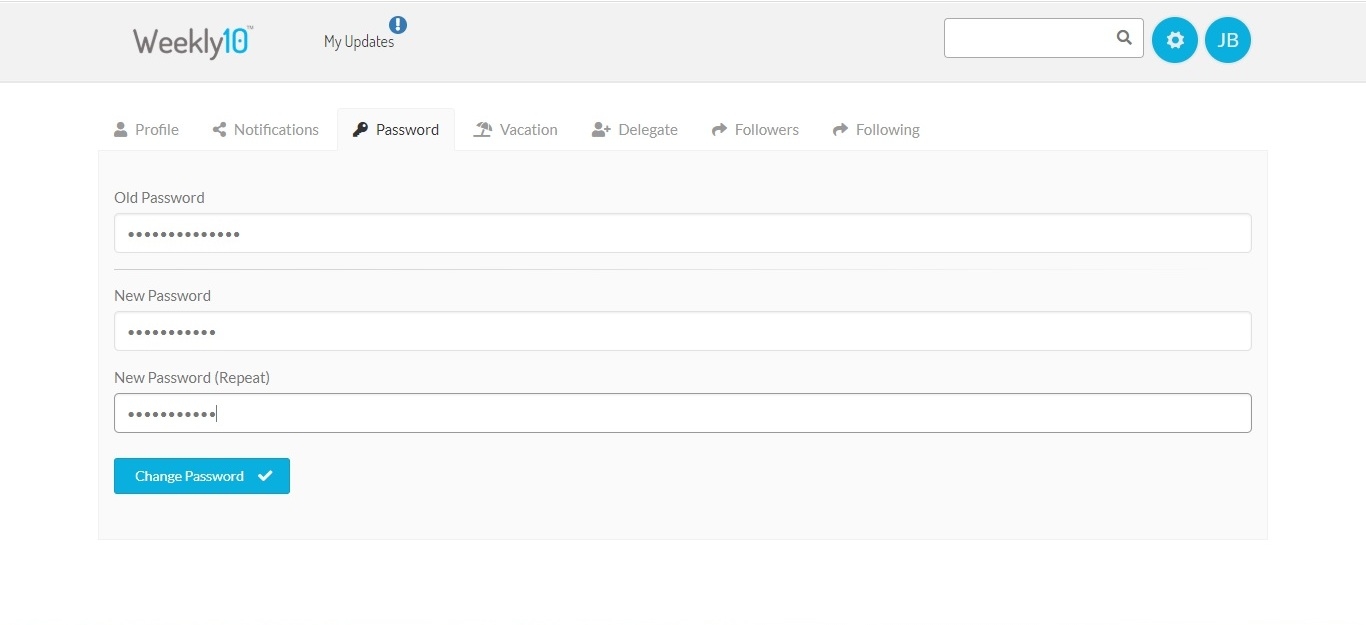Image resolution: width=1366 pixels, height=625 pixels.
Task: Click the share icon beside Notifications
Action: pos(219,129)
